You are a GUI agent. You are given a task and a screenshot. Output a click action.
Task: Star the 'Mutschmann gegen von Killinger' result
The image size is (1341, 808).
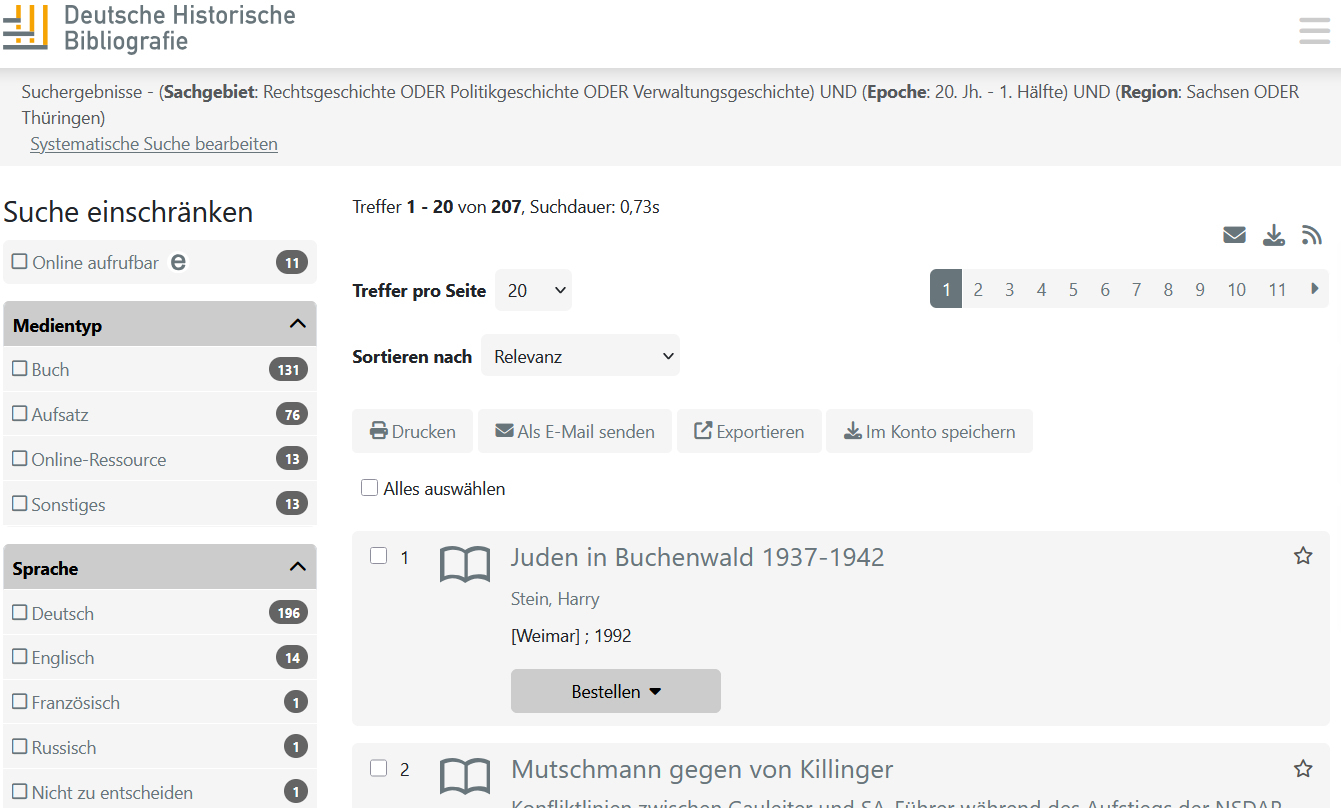[x=1302, y=768]
